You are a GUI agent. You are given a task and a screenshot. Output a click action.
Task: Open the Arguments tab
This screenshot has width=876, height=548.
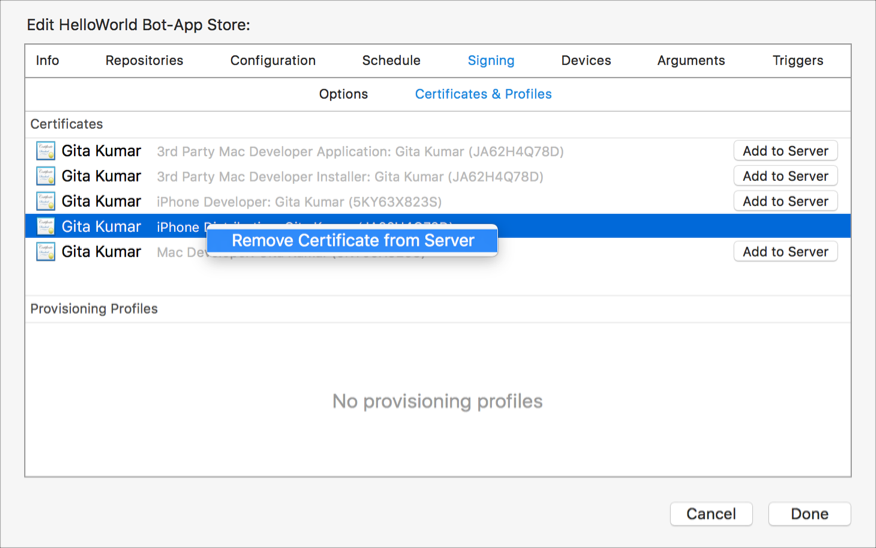(691, 60)
